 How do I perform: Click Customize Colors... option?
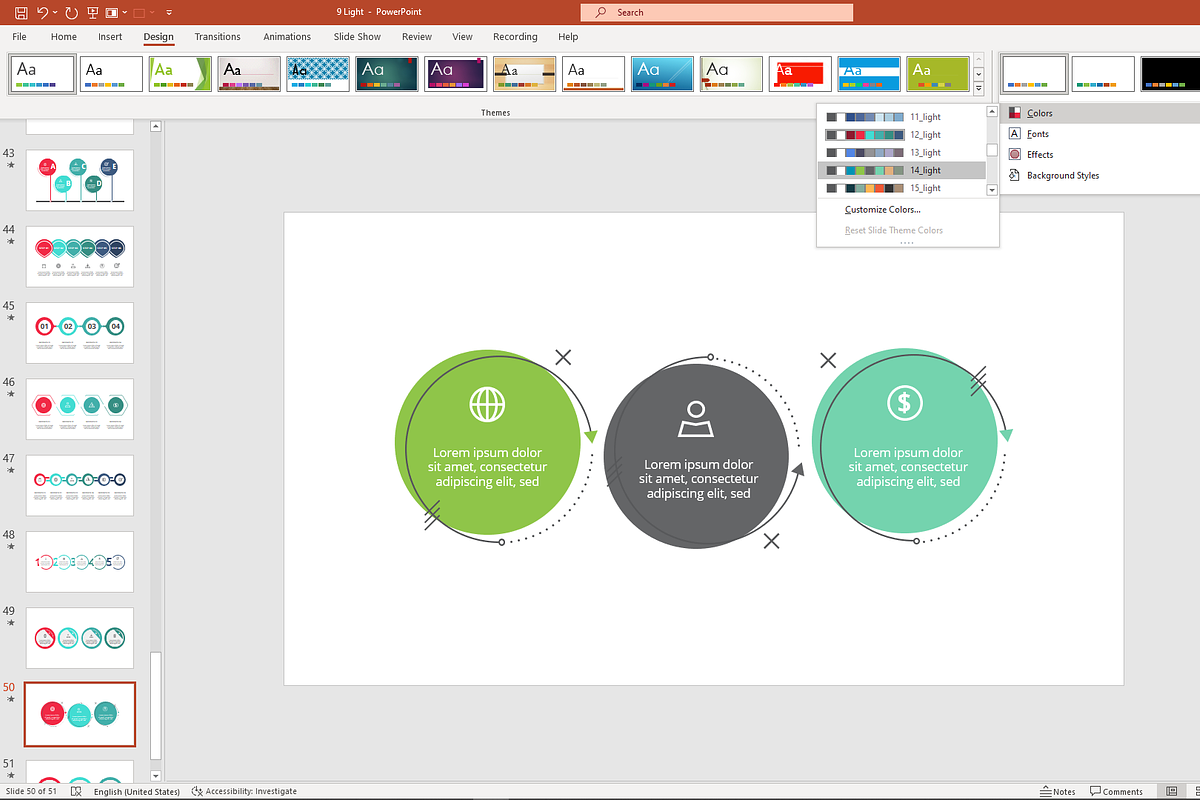(x=883, y=210)
